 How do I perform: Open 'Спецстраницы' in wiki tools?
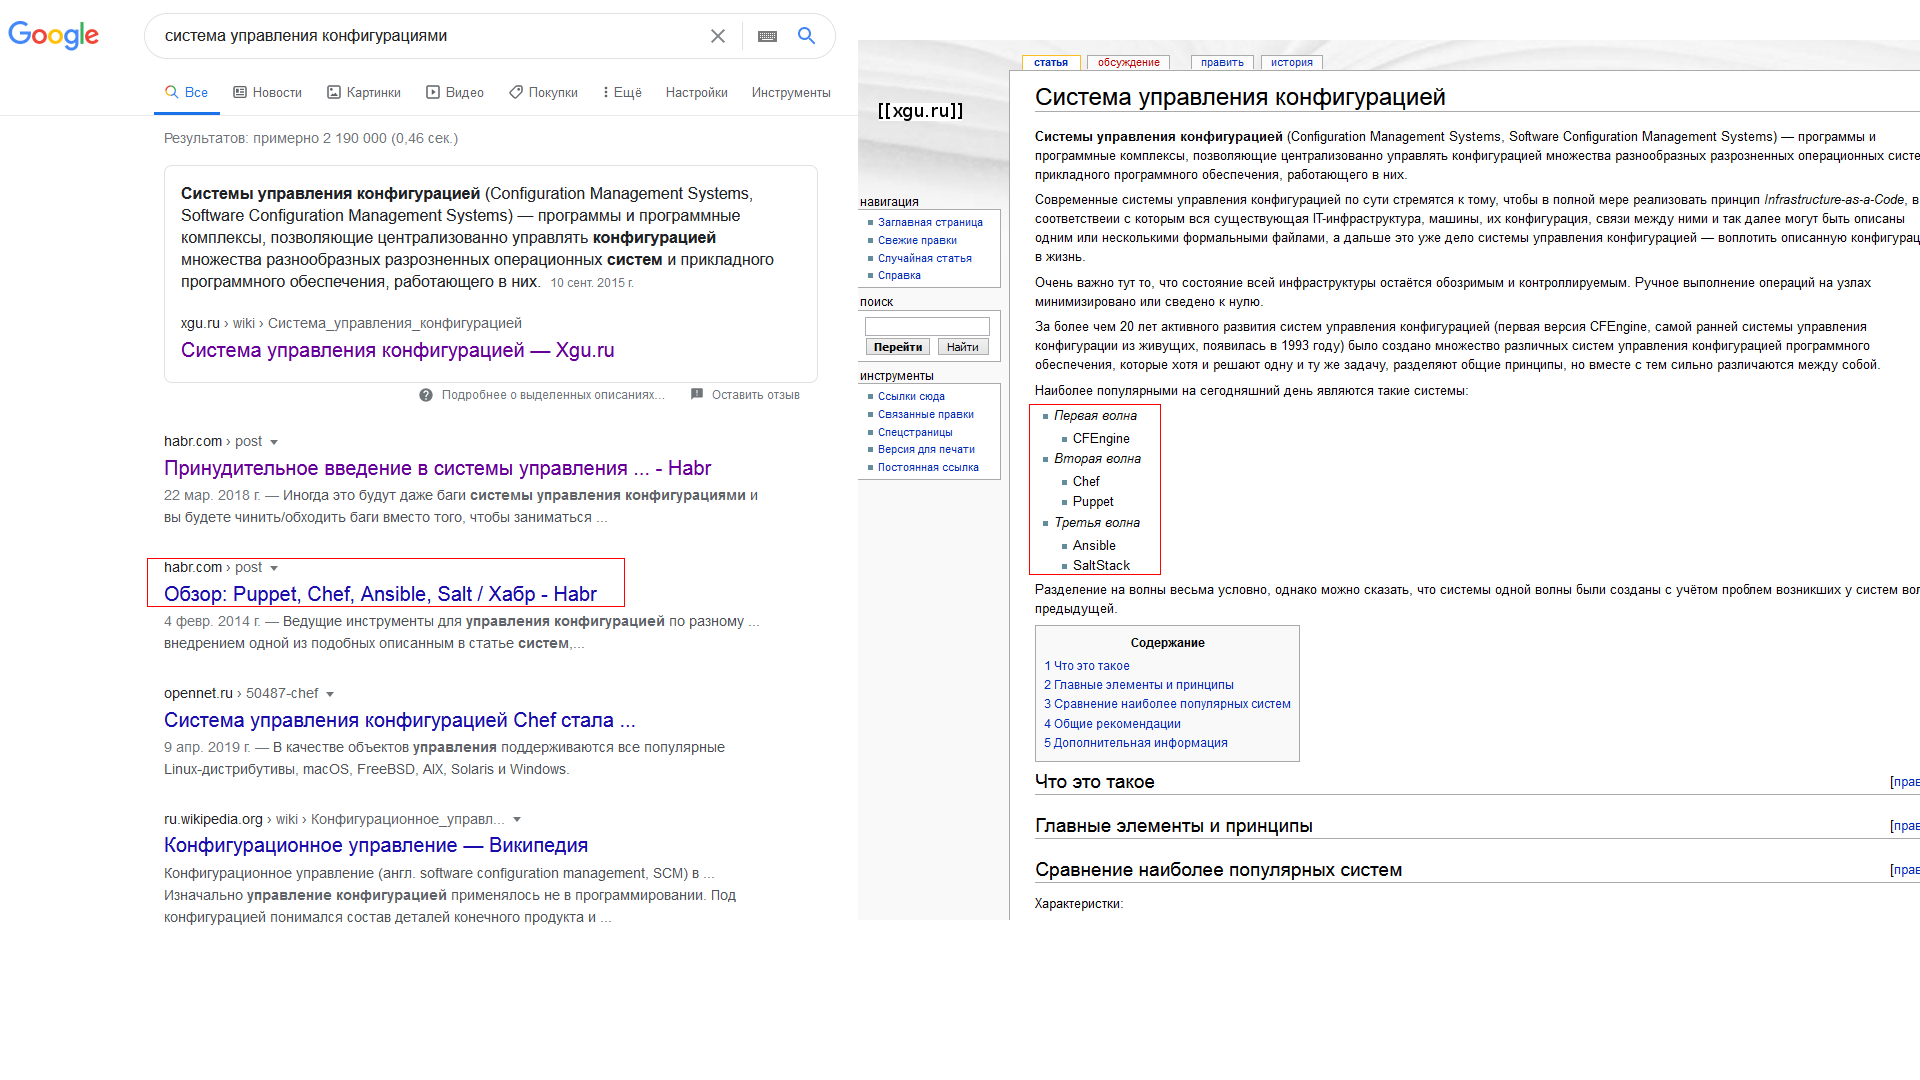tap(915, 432)
